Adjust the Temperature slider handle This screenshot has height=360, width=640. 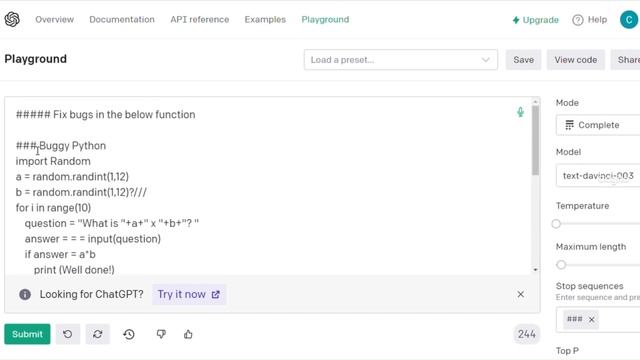556,224
